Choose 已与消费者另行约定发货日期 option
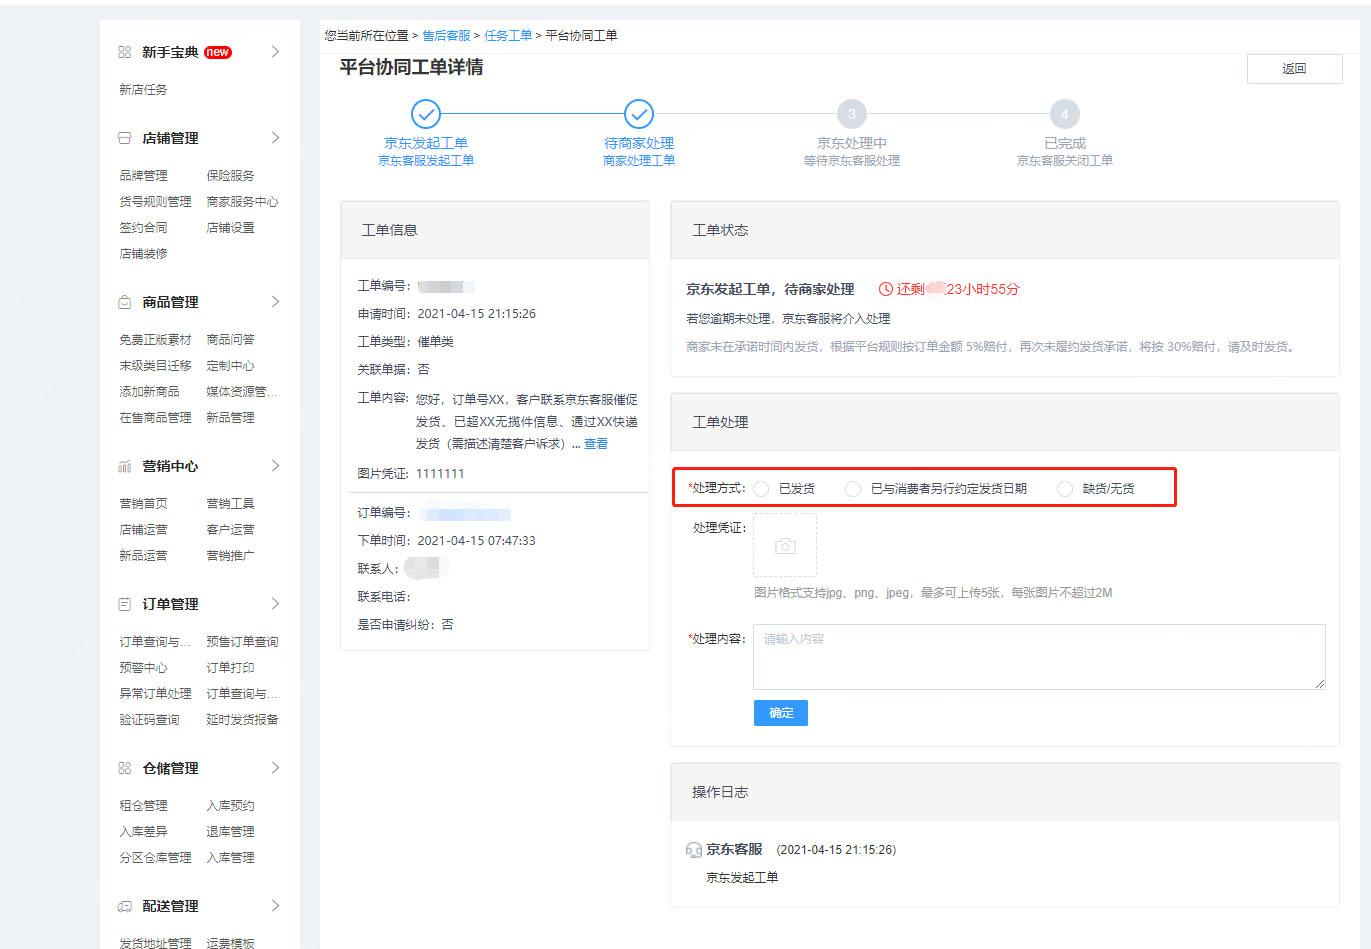The image size is (1371, 949). pos(852,488)
